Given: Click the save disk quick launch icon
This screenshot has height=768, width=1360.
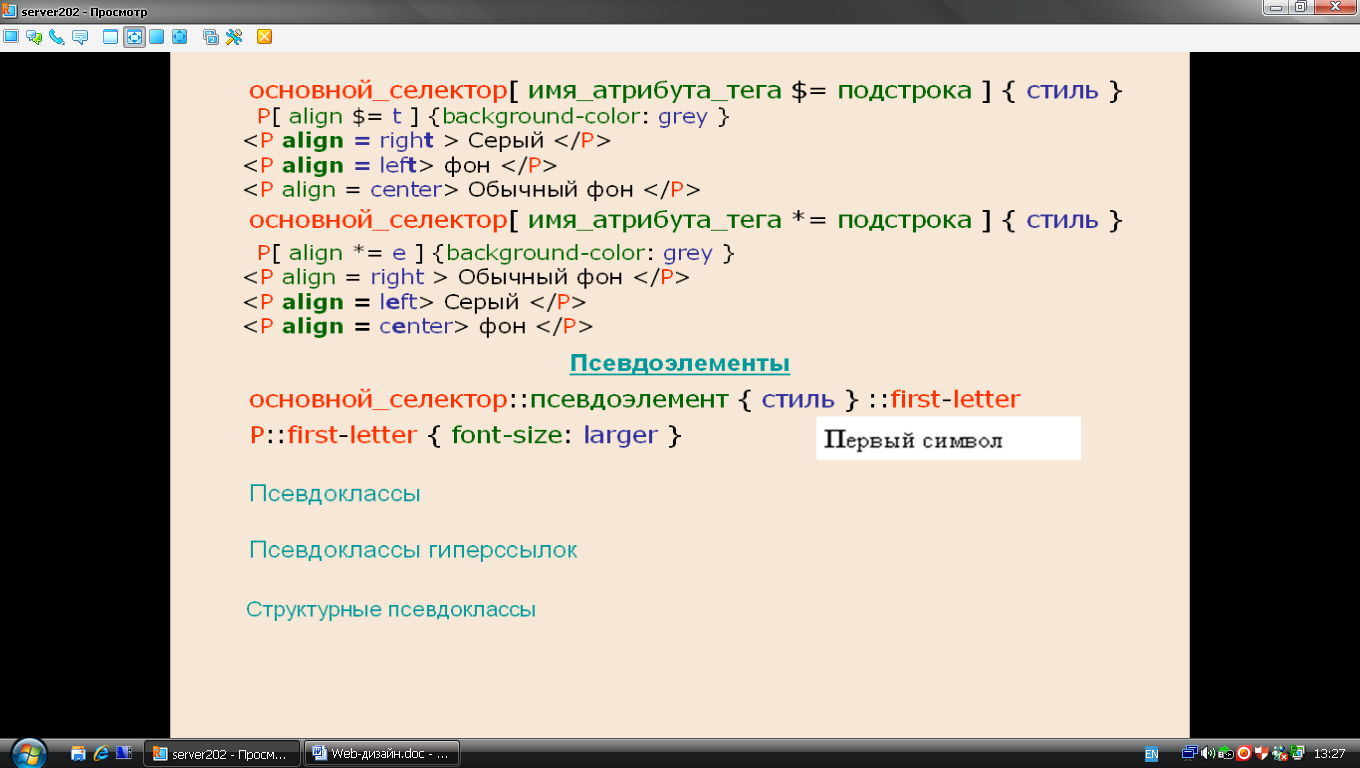Looking at the screenshot, I should pos(78,753).
